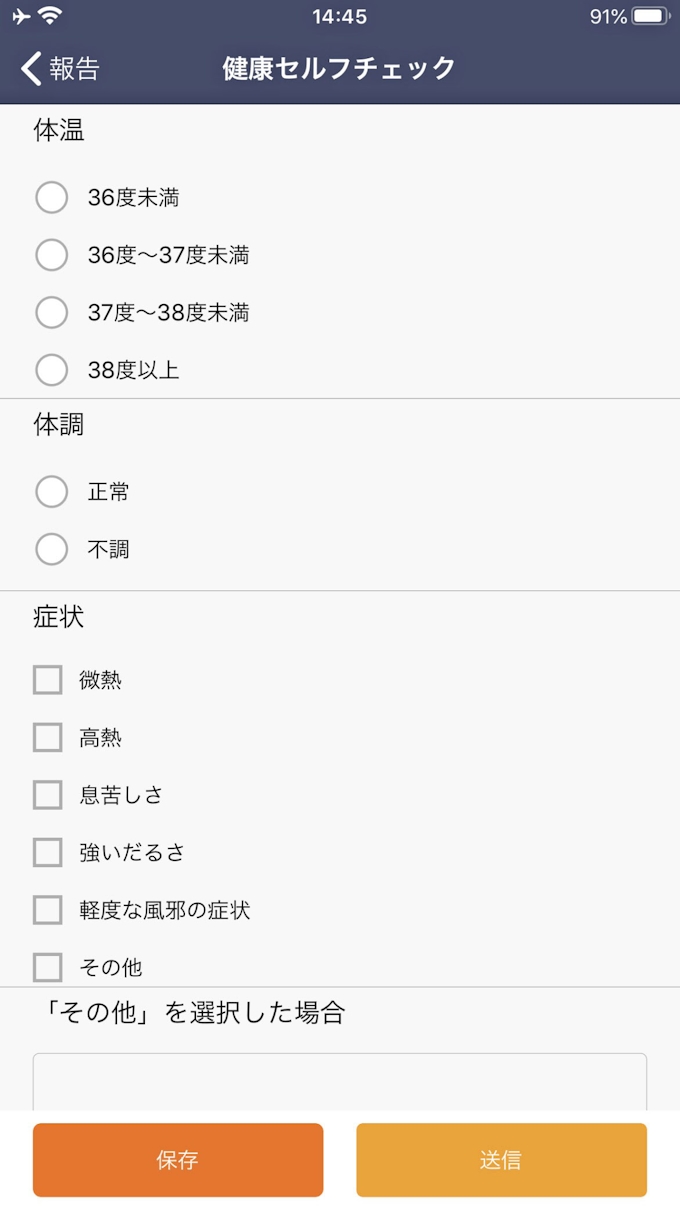Viewport: 680px width, 1209px height.
Task: Tap the airplane mode icon in status bar
Action: click(22, 16)
